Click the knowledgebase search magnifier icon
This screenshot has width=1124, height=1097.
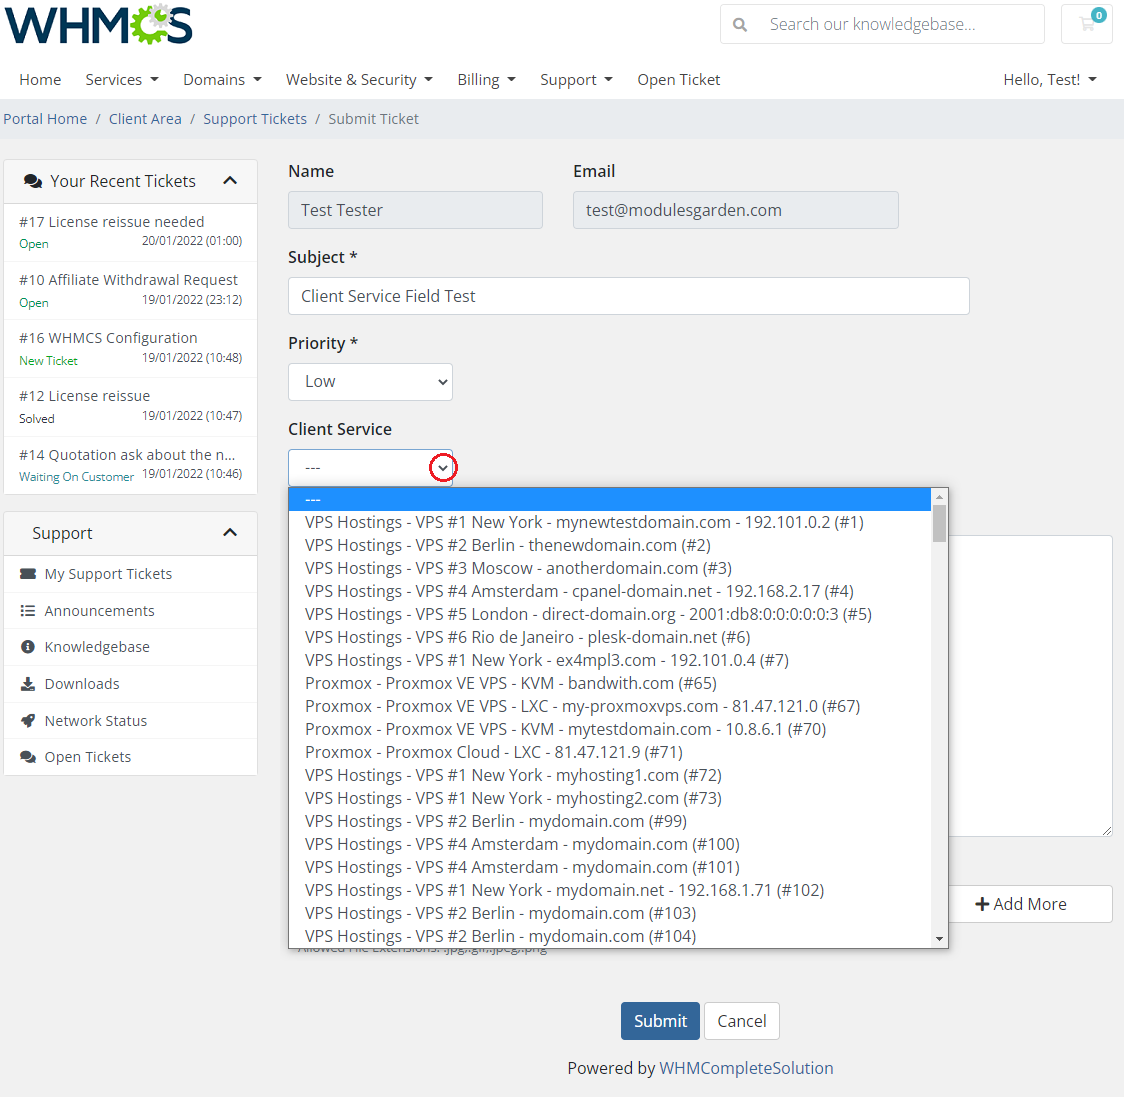[740, 25]
